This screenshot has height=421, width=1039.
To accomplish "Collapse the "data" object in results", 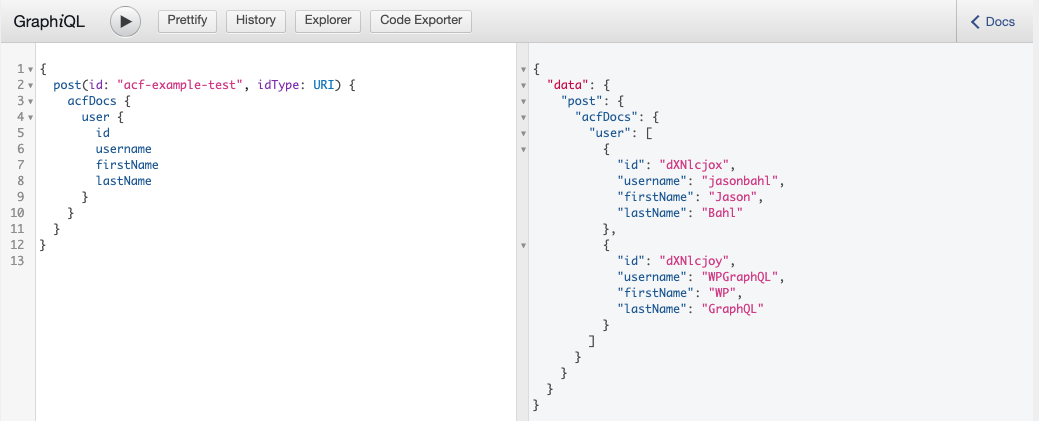I will [x=524, y=85].
